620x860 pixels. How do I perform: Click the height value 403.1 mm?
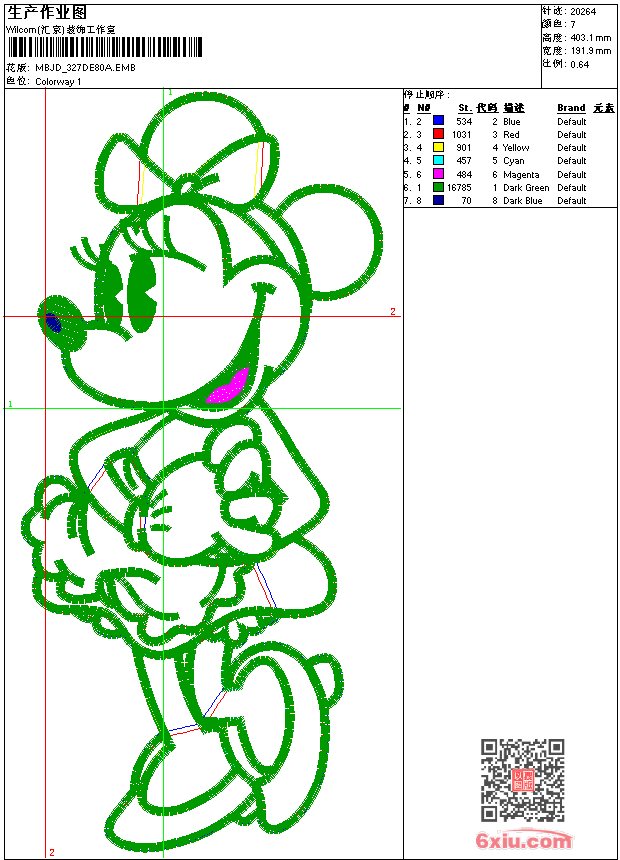coord(590,38)
